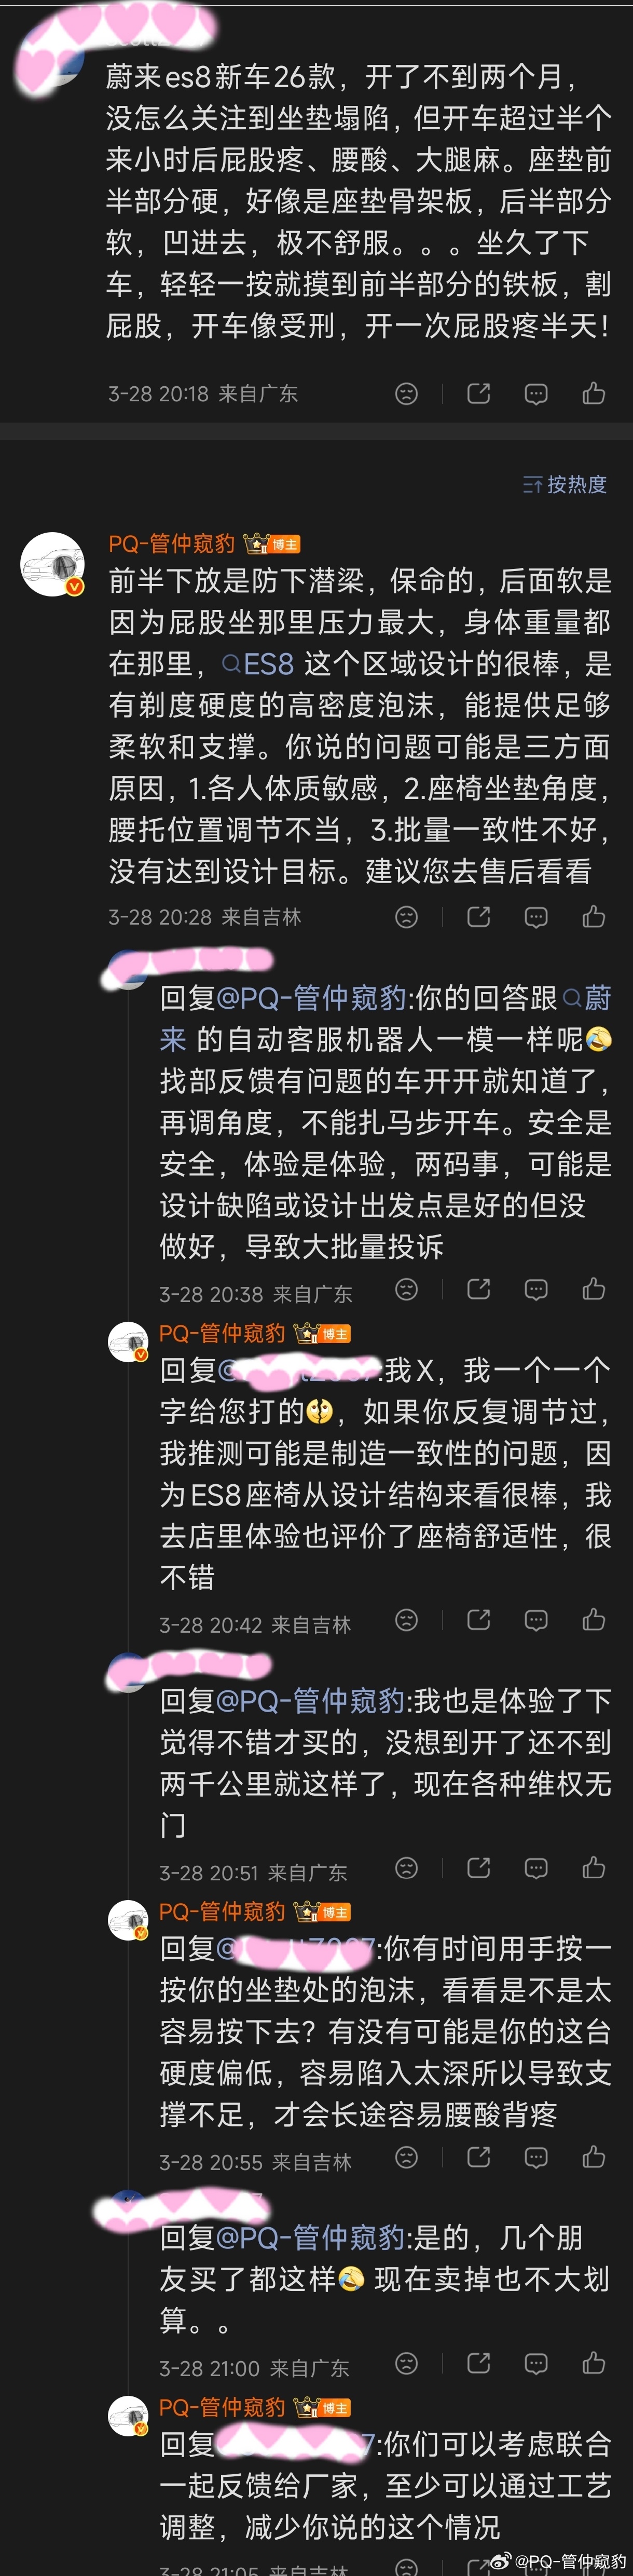Open PQ-管仲窥豹's car avatar on the 20:28 comment

pyautogui.click(x=53, y=563)
